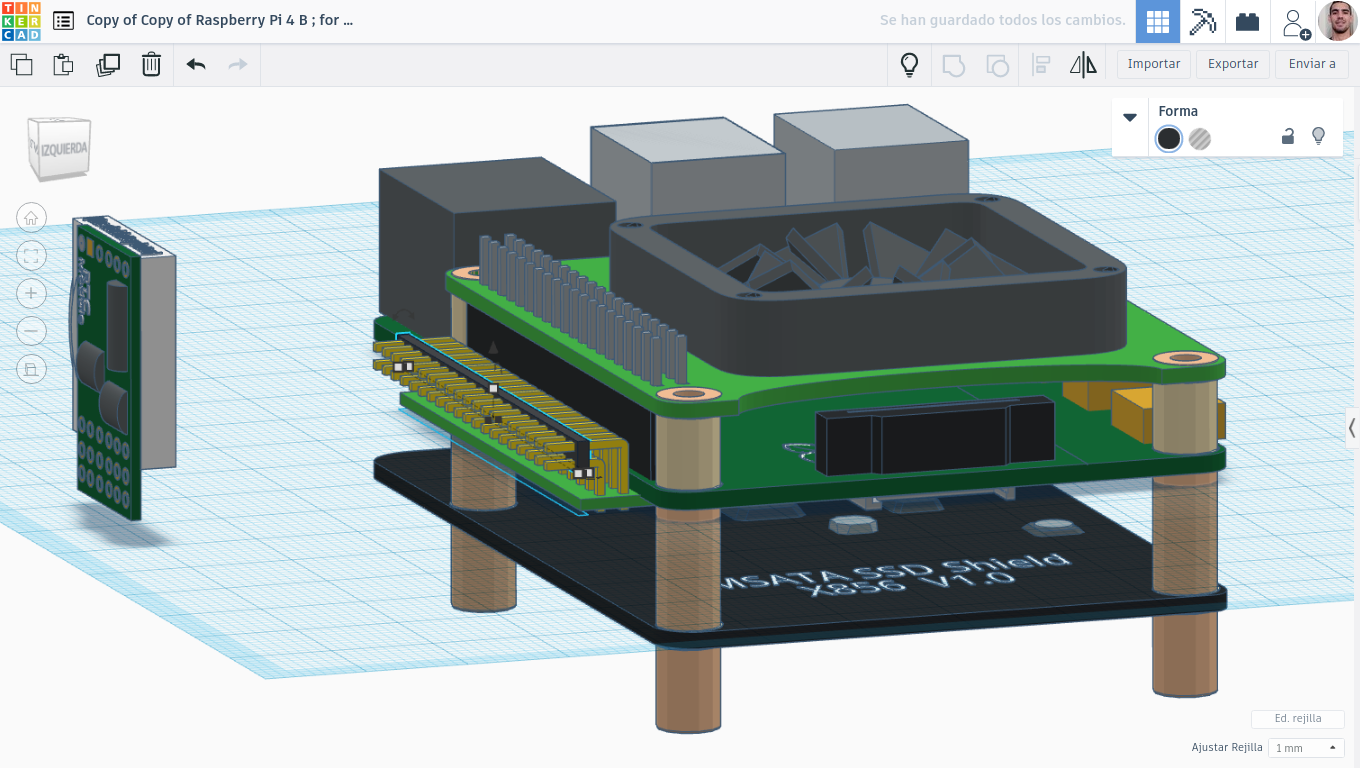The width and height of the screenshot is (1360, 768).
Task: Click the 'Se han guardado todos los cambios.' status
Action: point(1002,20)
